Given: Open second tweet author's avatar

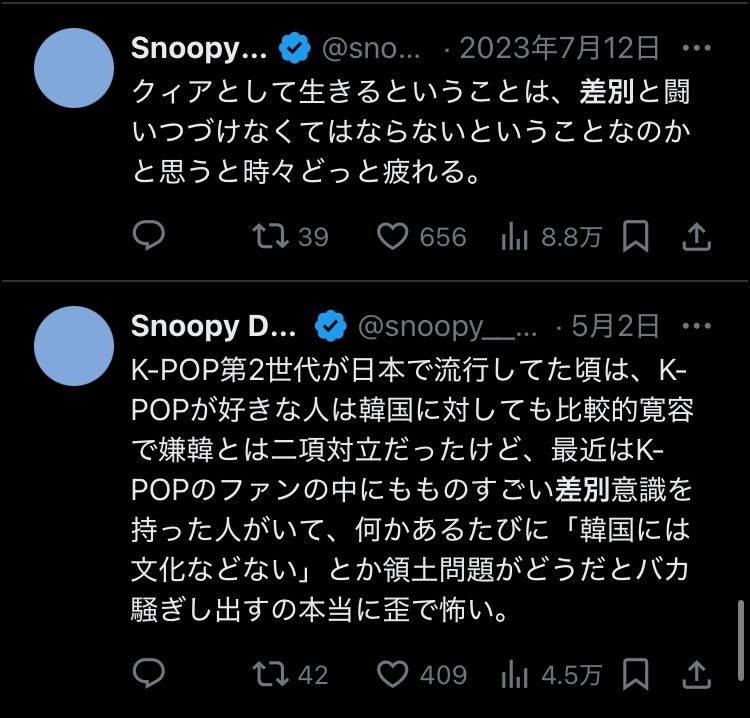Looking at the screenshot, I should 73,346.
